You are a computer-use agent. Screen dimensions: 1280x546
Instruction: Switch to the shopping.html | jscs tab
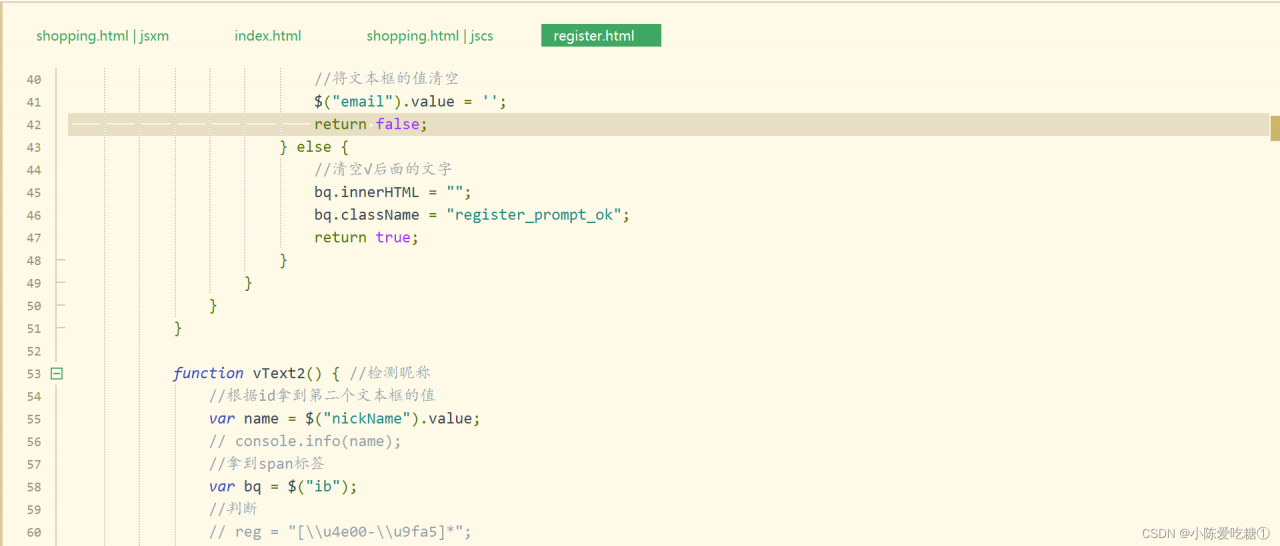pyautogui.click(x=430, y=36)
